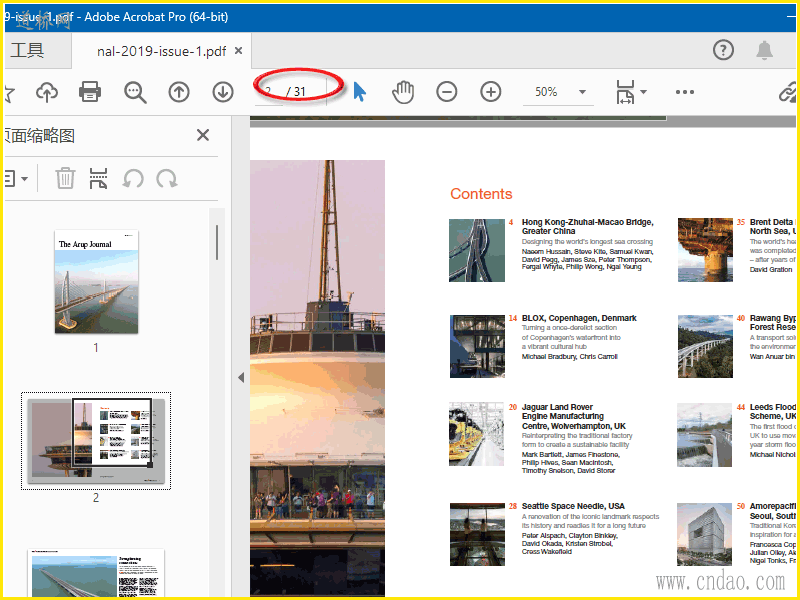Click the Seattle Space Needle, USA entry

[573, 506]
